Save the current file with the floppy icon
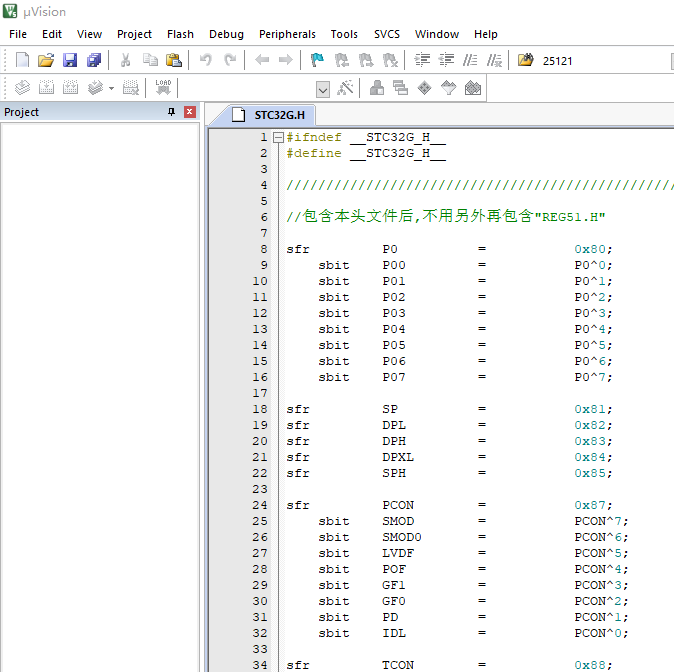The height and width of the screenshot is (672, 674). [x=70, y=60]
